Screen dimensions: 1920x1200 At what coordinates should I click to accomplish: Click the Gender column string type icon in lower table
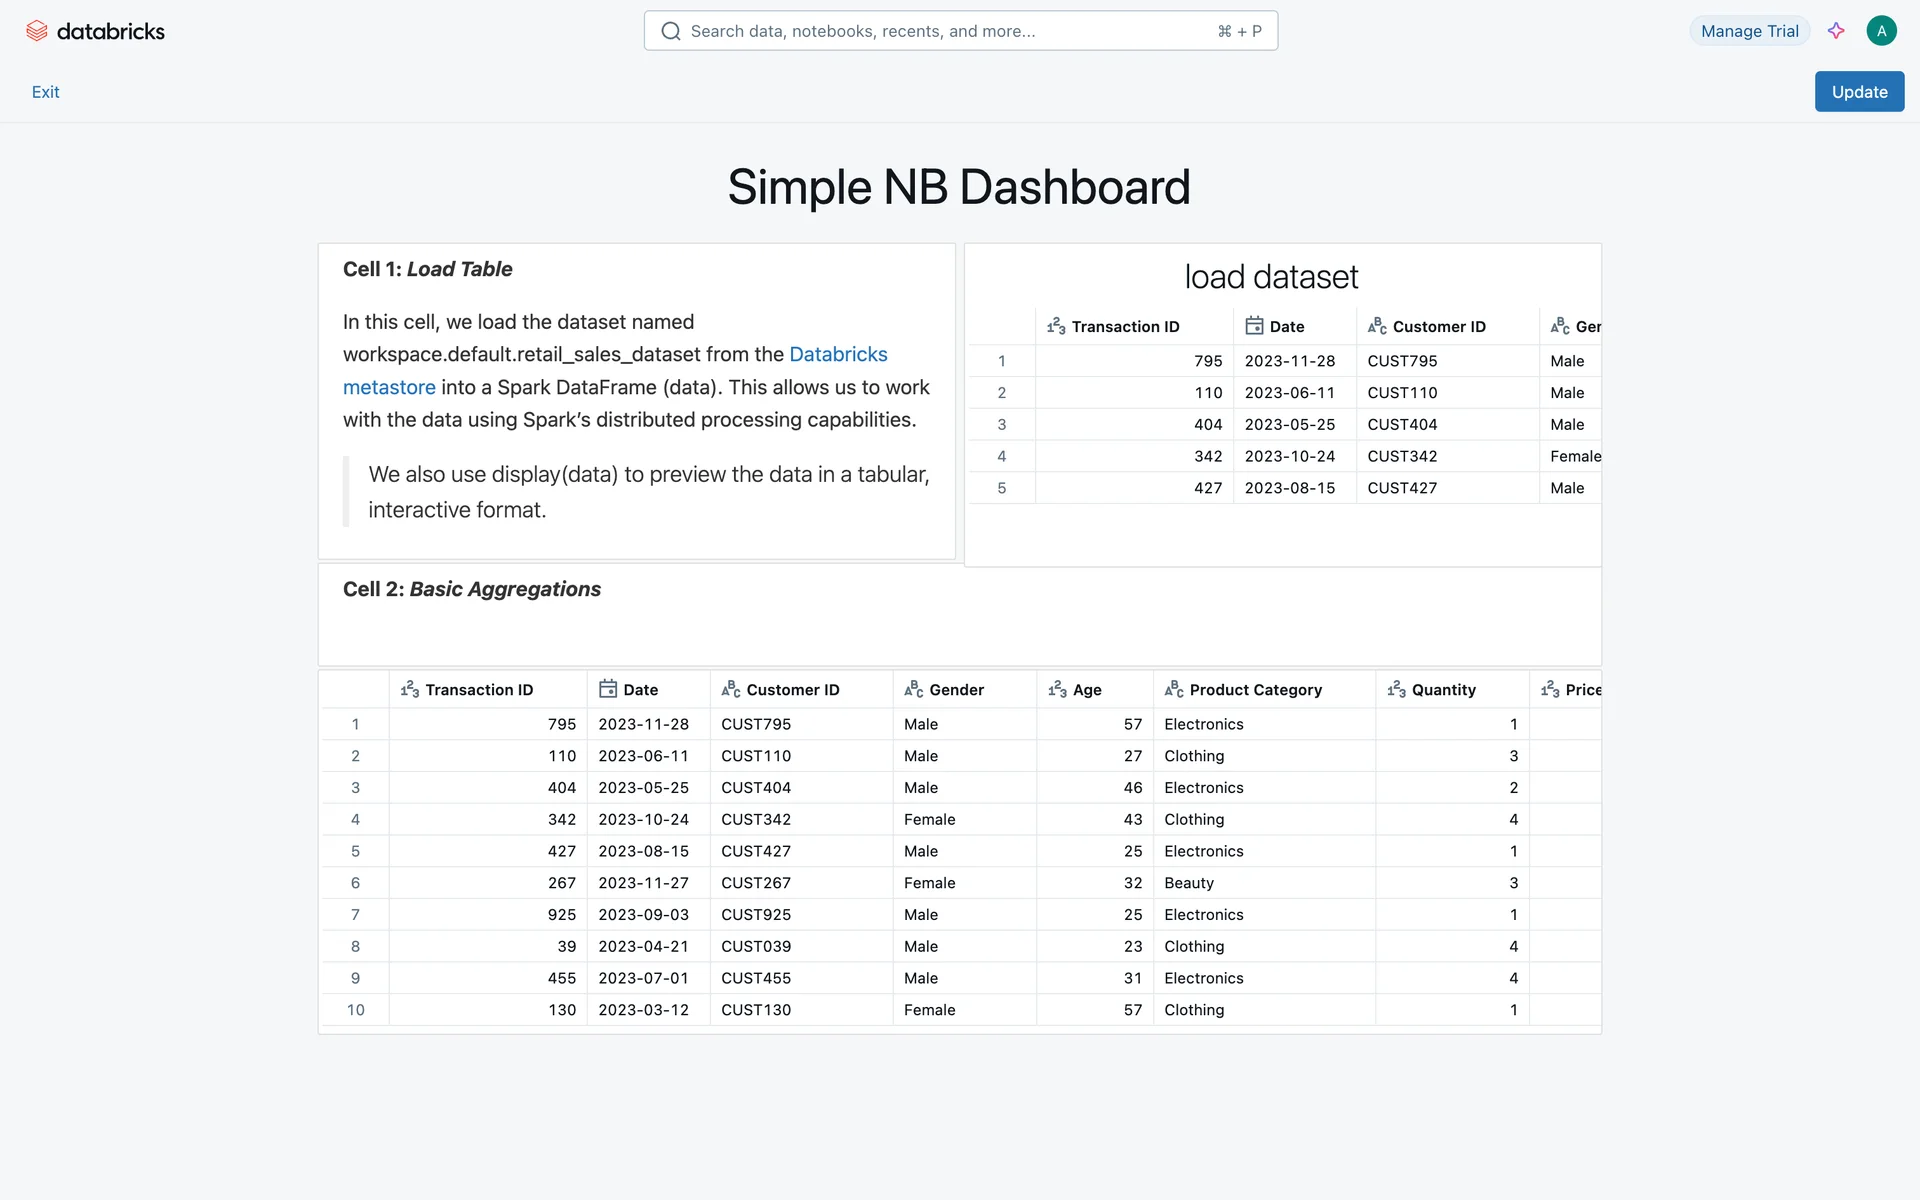[x=913, y=689]
